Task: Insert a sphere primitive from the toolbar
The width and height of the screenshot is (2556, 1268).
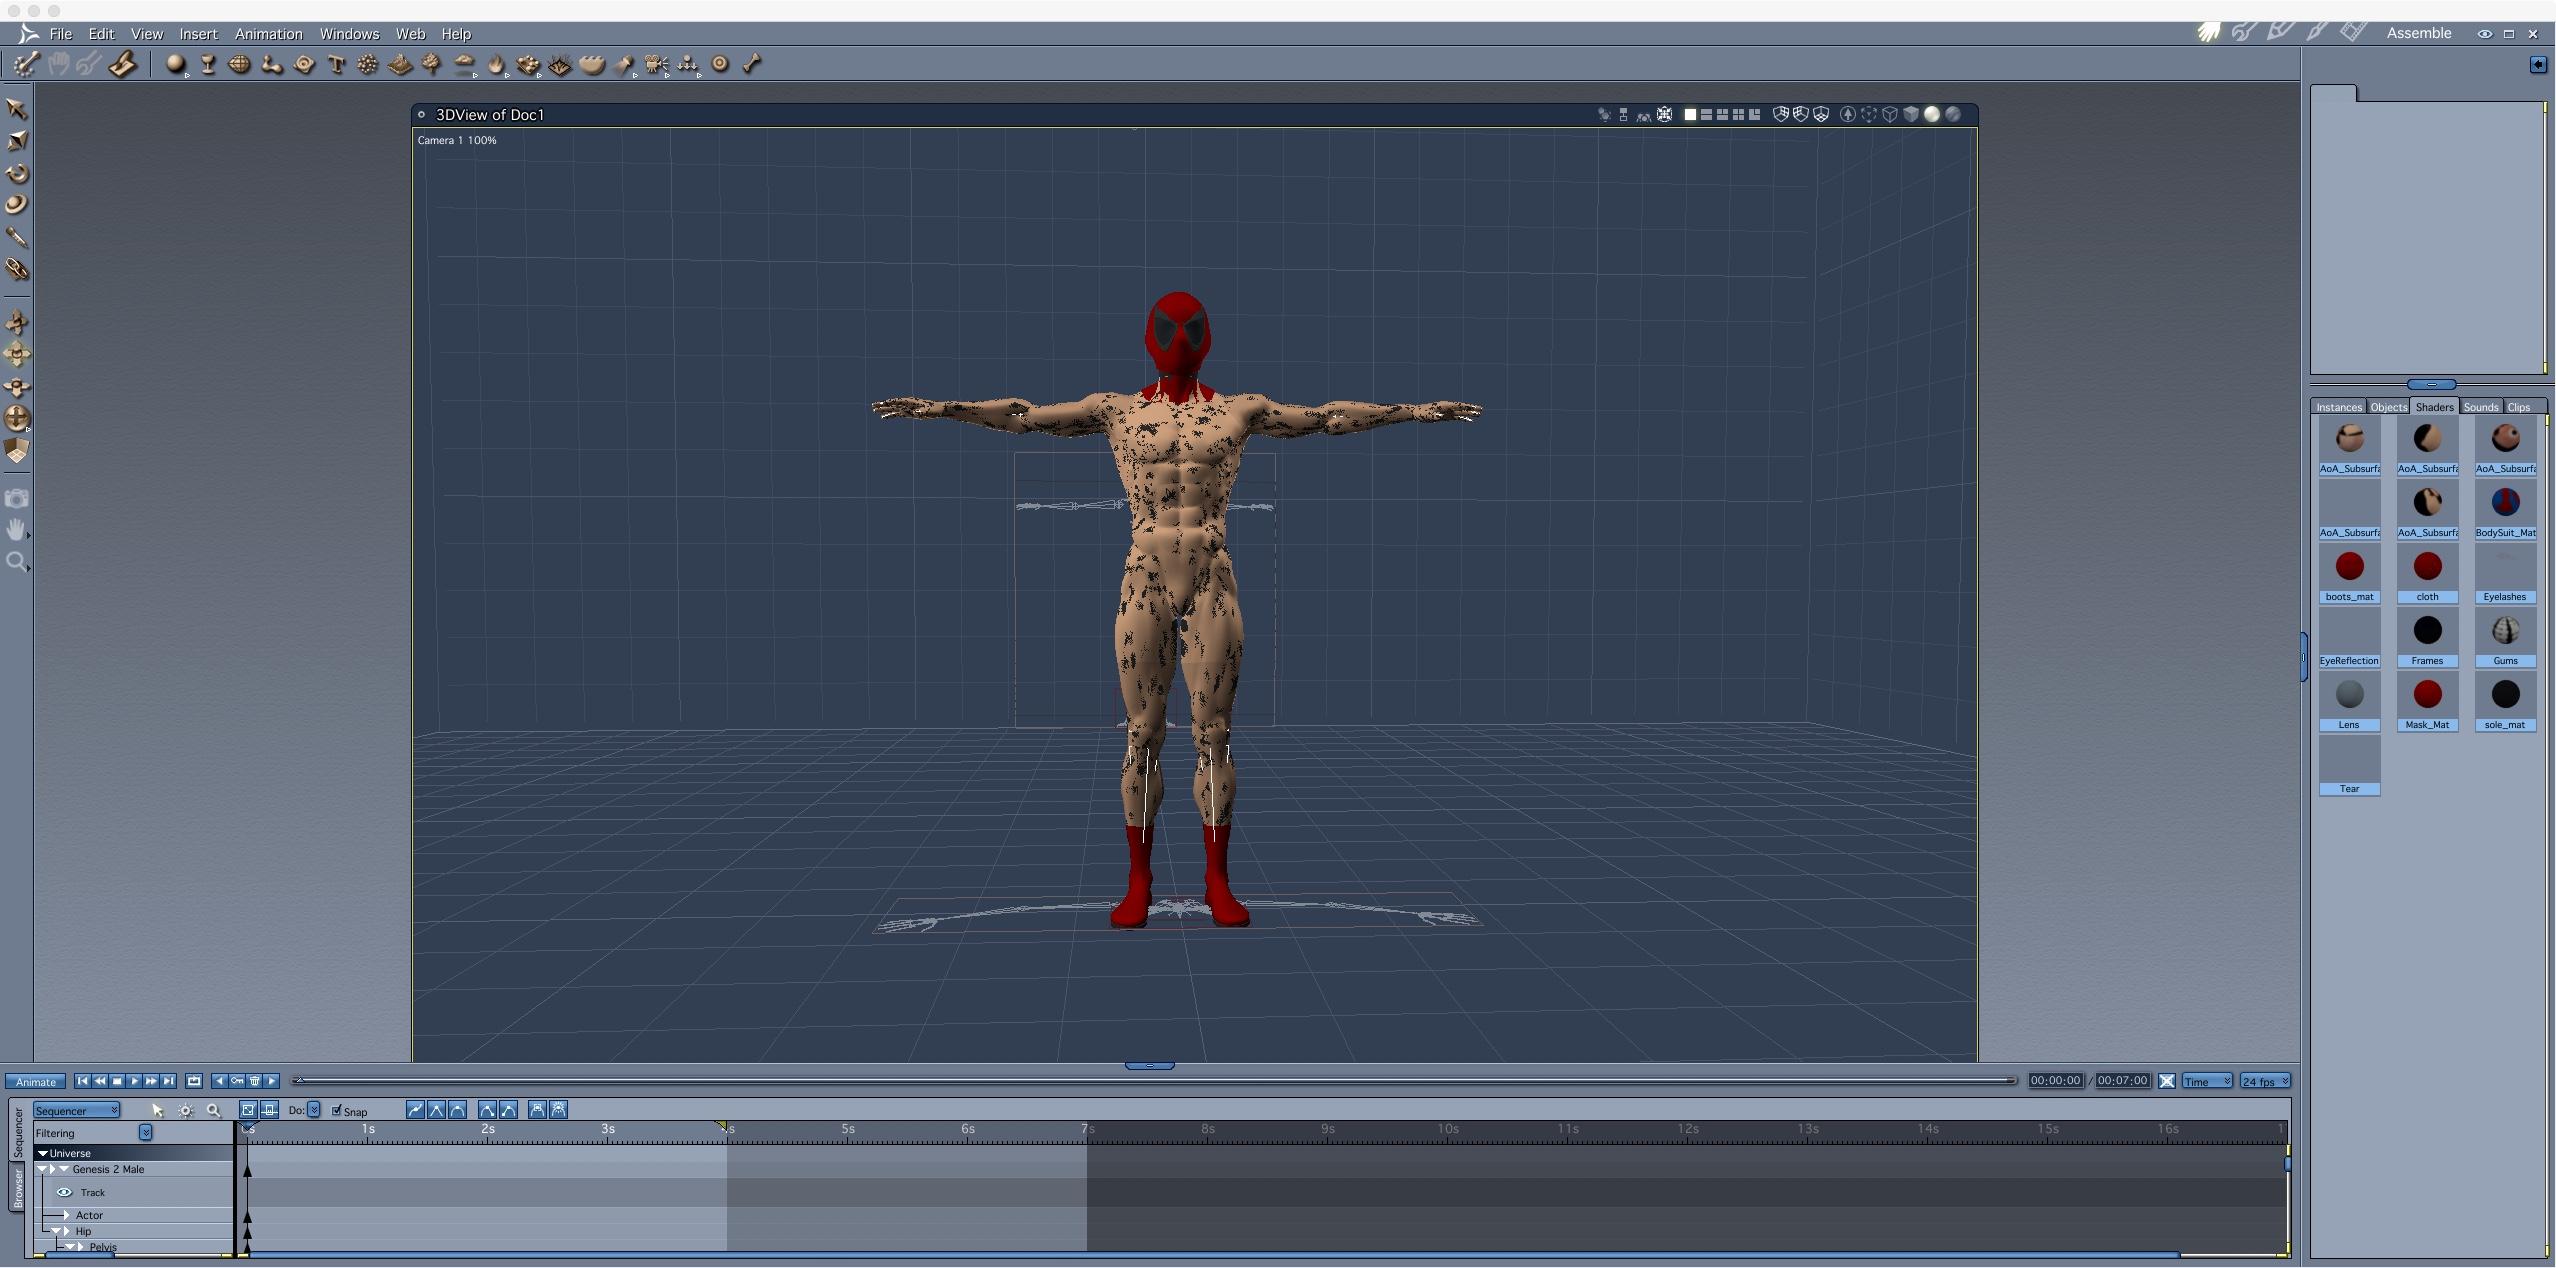Action: 175,65
